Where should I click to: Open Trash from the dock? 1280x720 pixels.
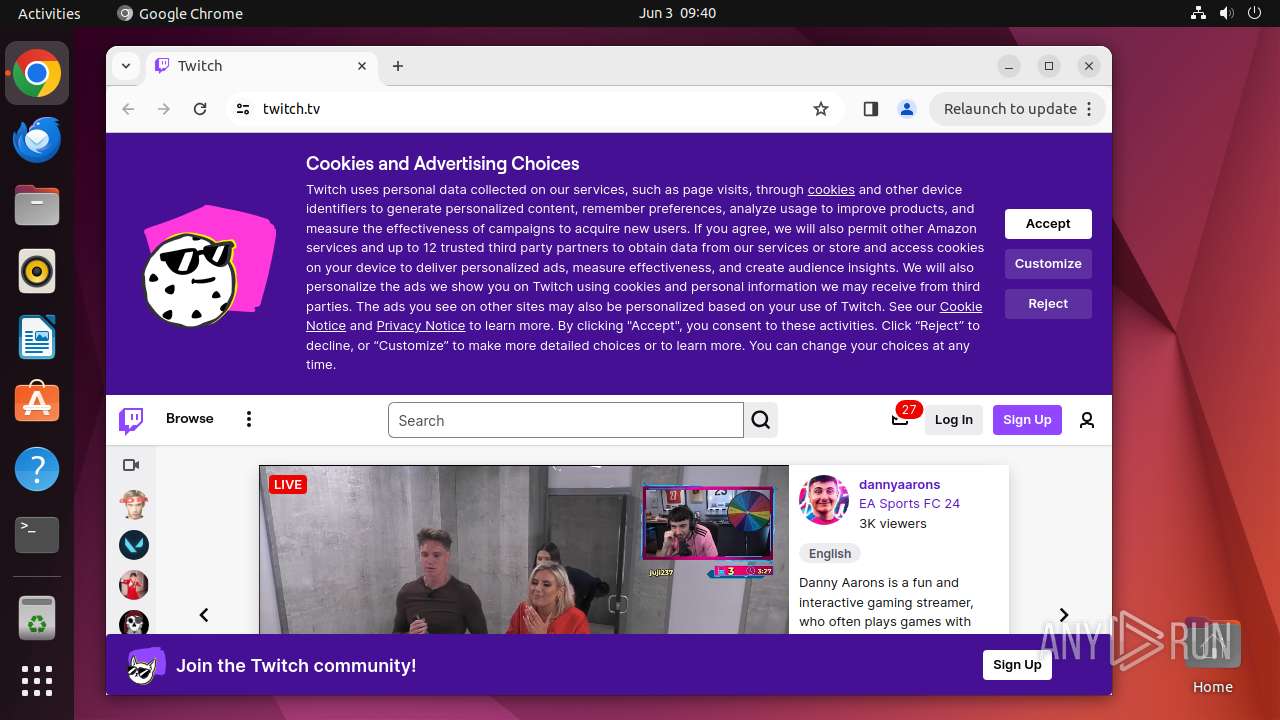[37, 619]
